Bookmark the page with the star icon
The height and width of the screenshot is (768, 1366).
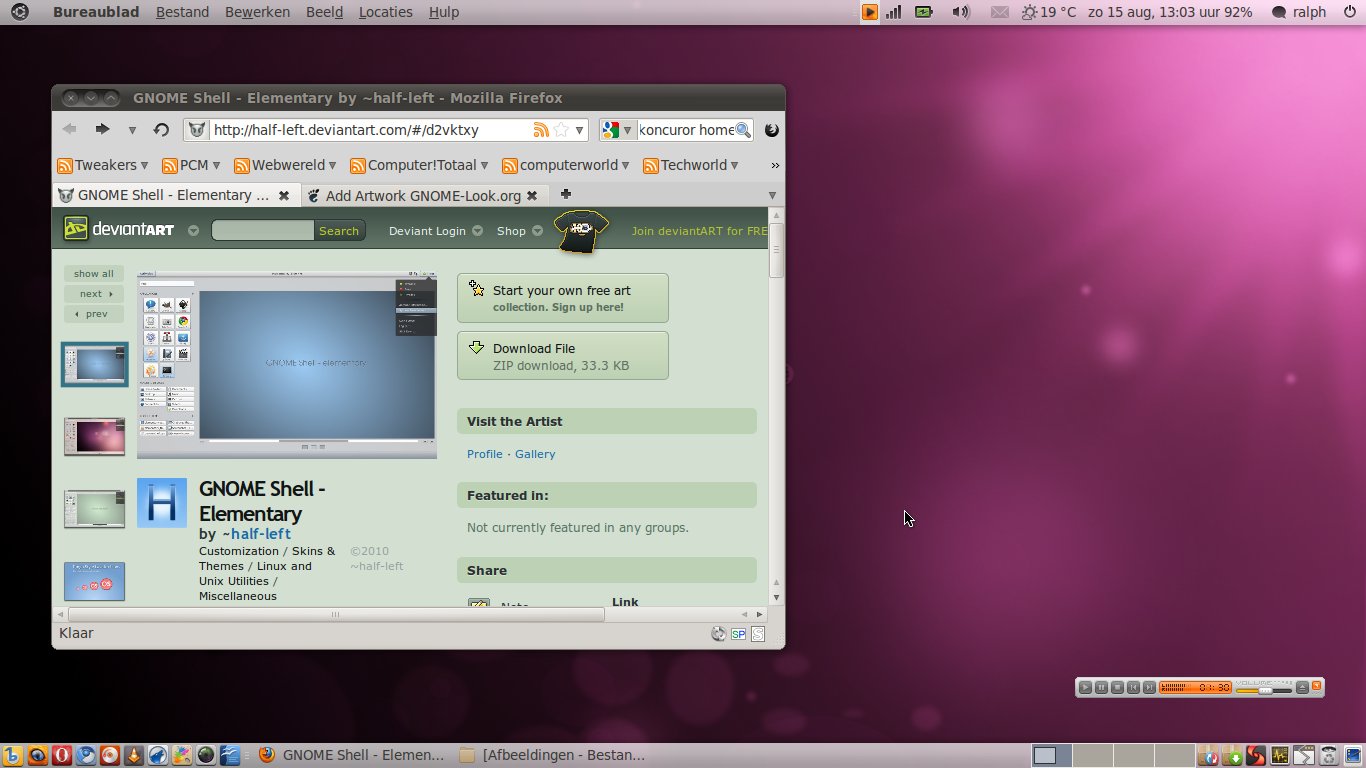(561, 130)
